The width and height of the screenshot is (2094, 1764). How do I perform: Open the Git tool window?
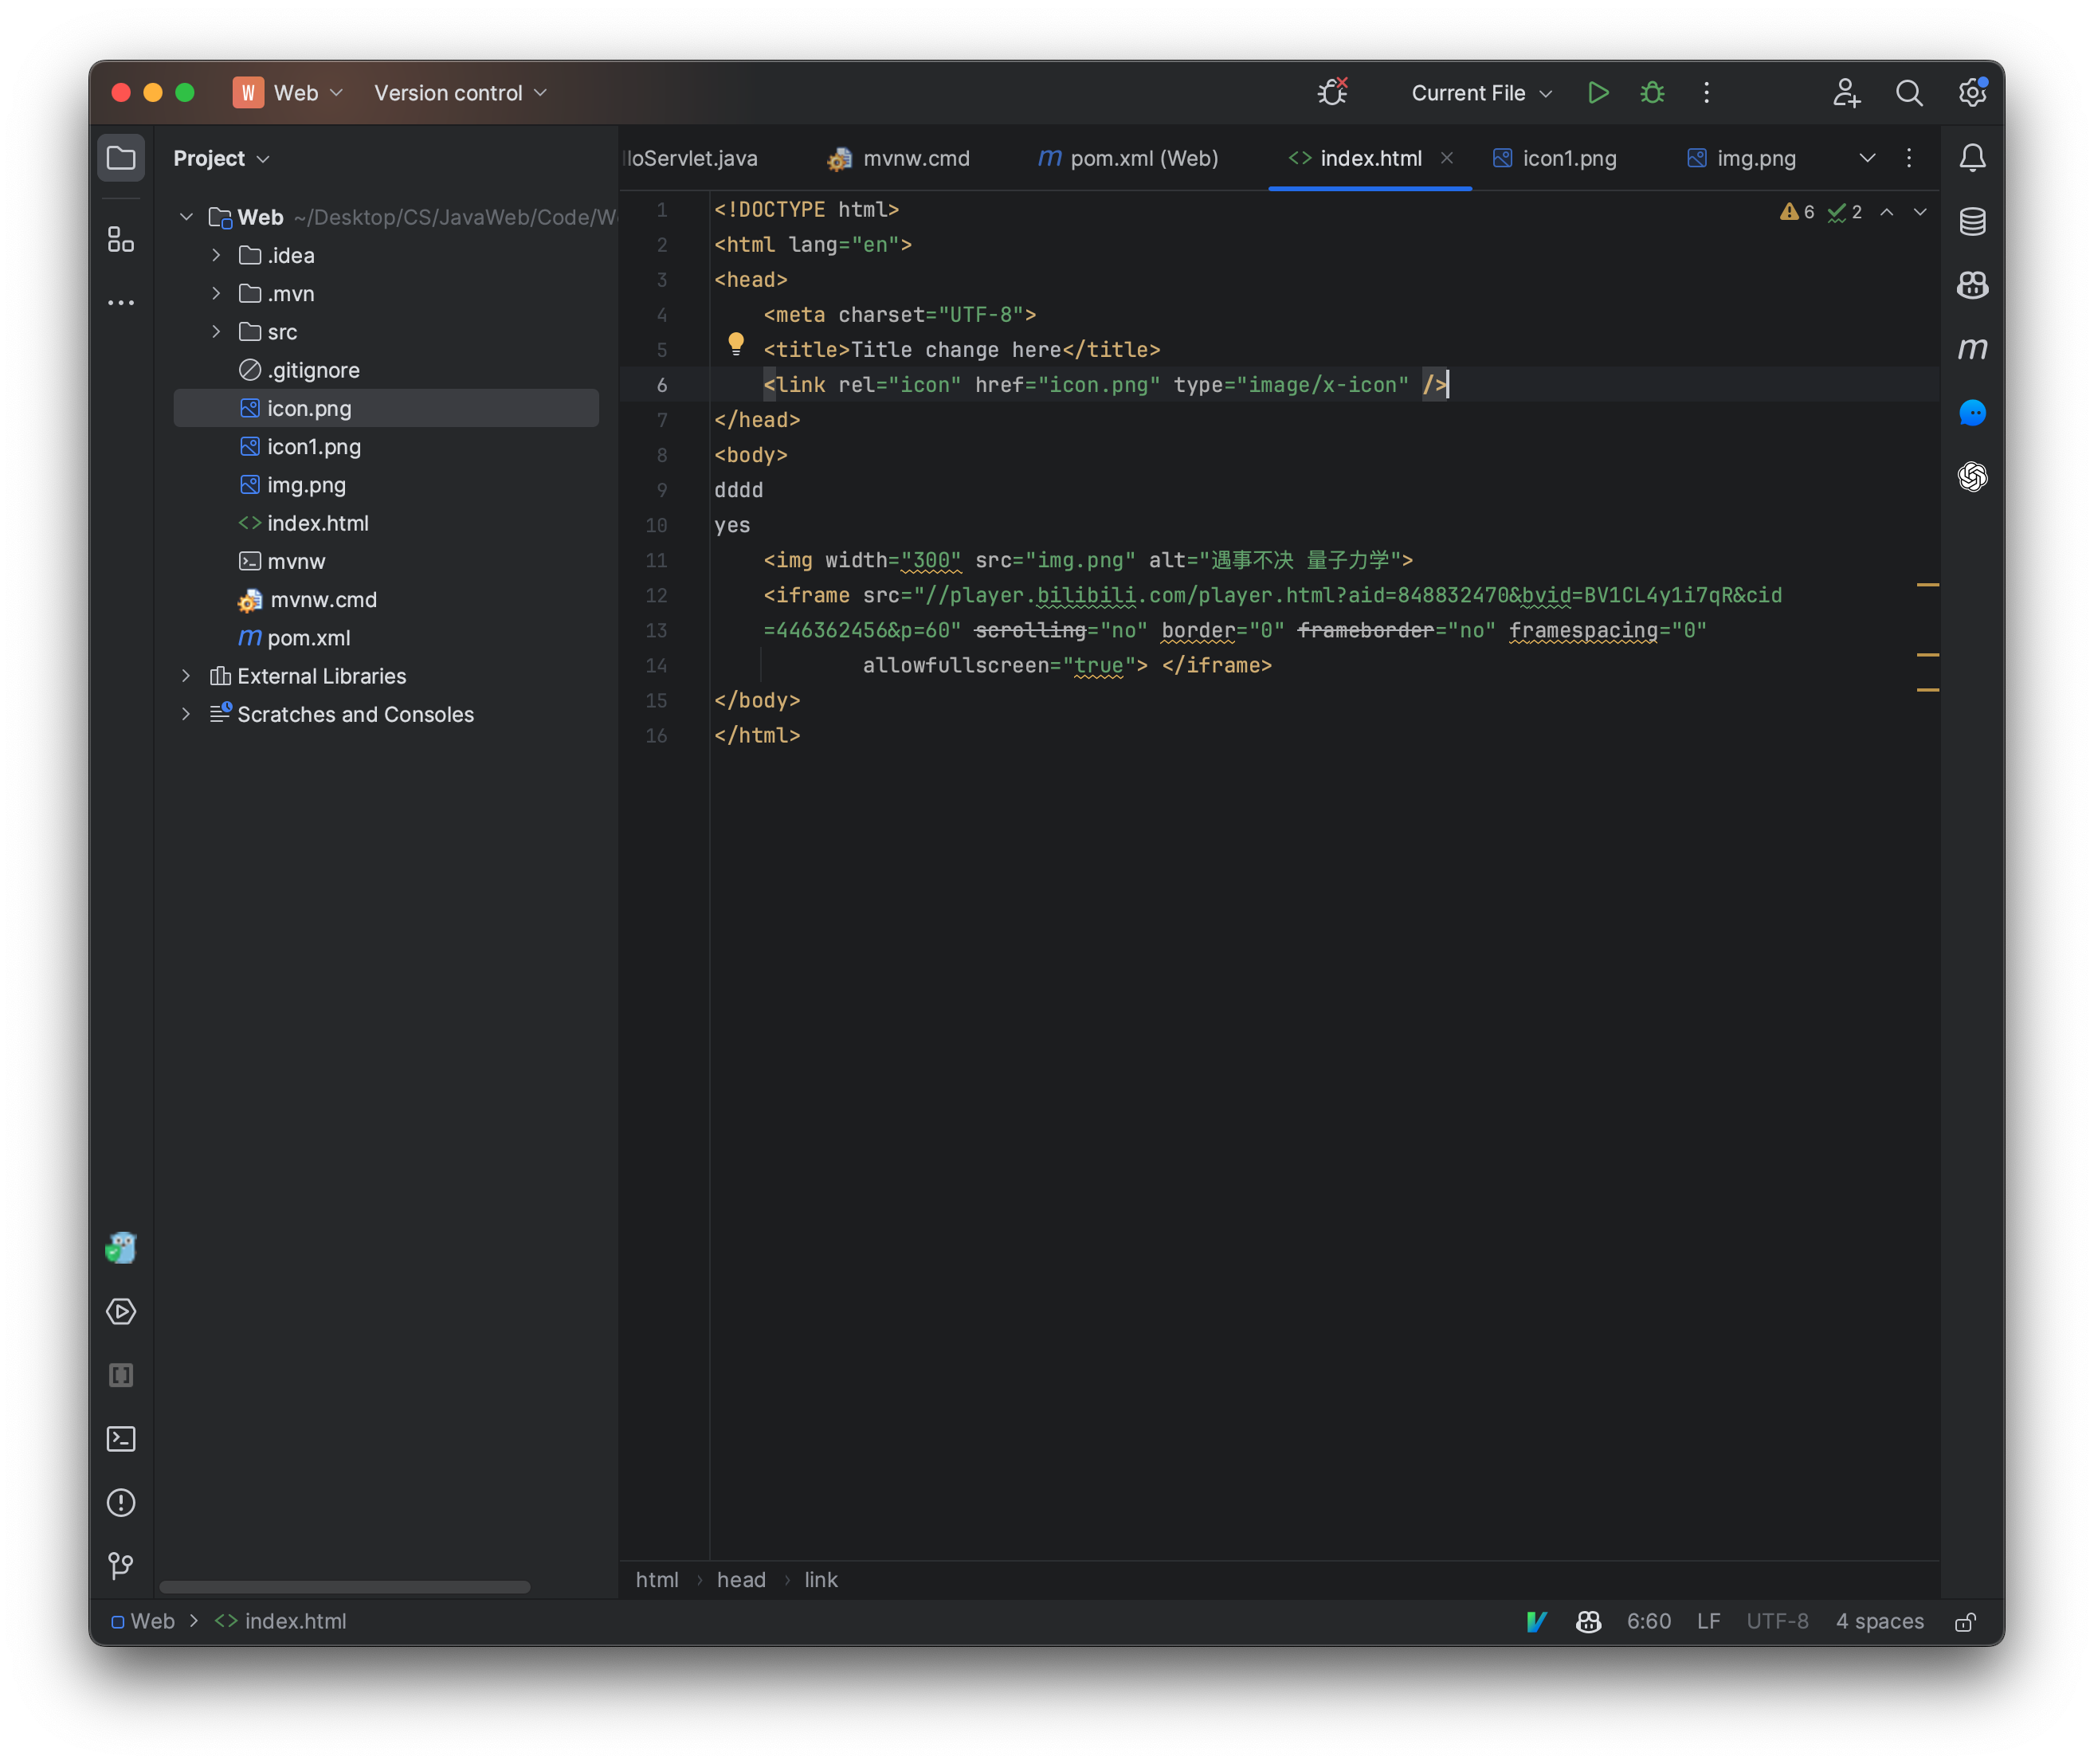click(x=121, y=1566)
